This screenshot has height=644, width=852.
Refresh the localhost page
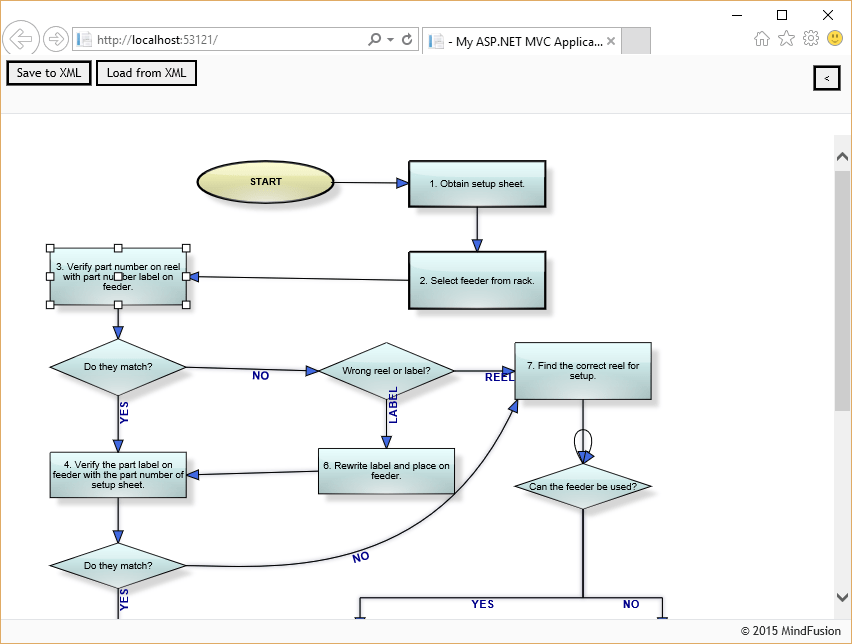(407, 38)
